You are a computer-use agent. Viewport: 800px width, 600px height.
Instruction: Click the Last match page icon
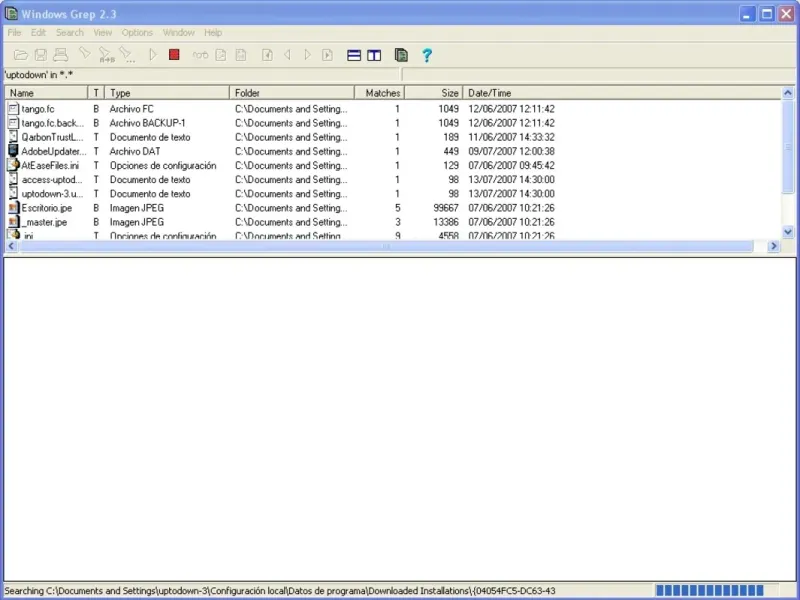pyautogui.click(x=327, y=55)
